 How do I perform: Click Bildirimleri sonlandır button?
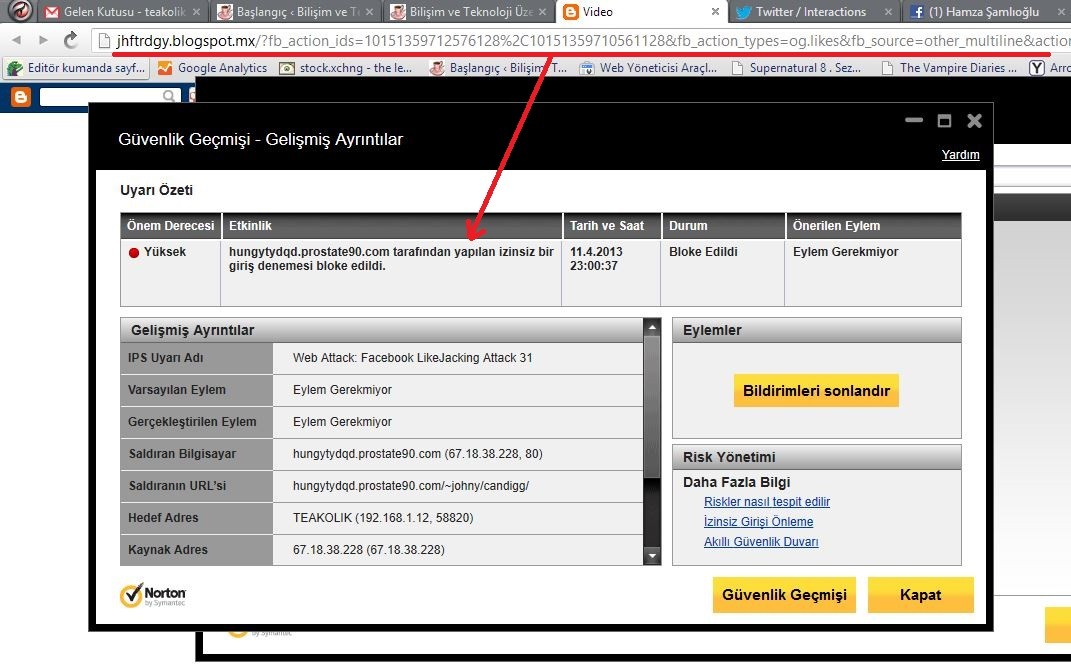(x=816, y=391)
